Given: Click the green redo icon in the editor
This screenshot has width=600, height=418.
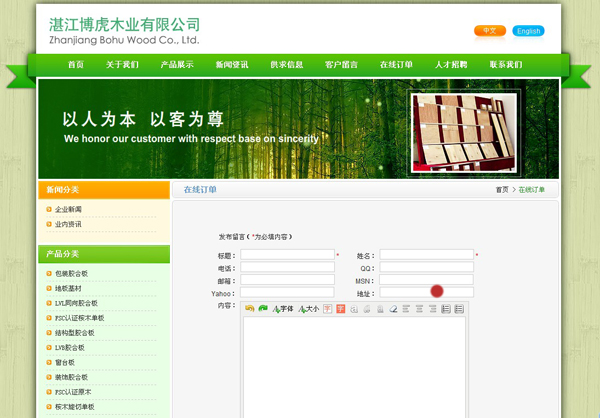Looking at the screenshot, I should pos(263,309).
